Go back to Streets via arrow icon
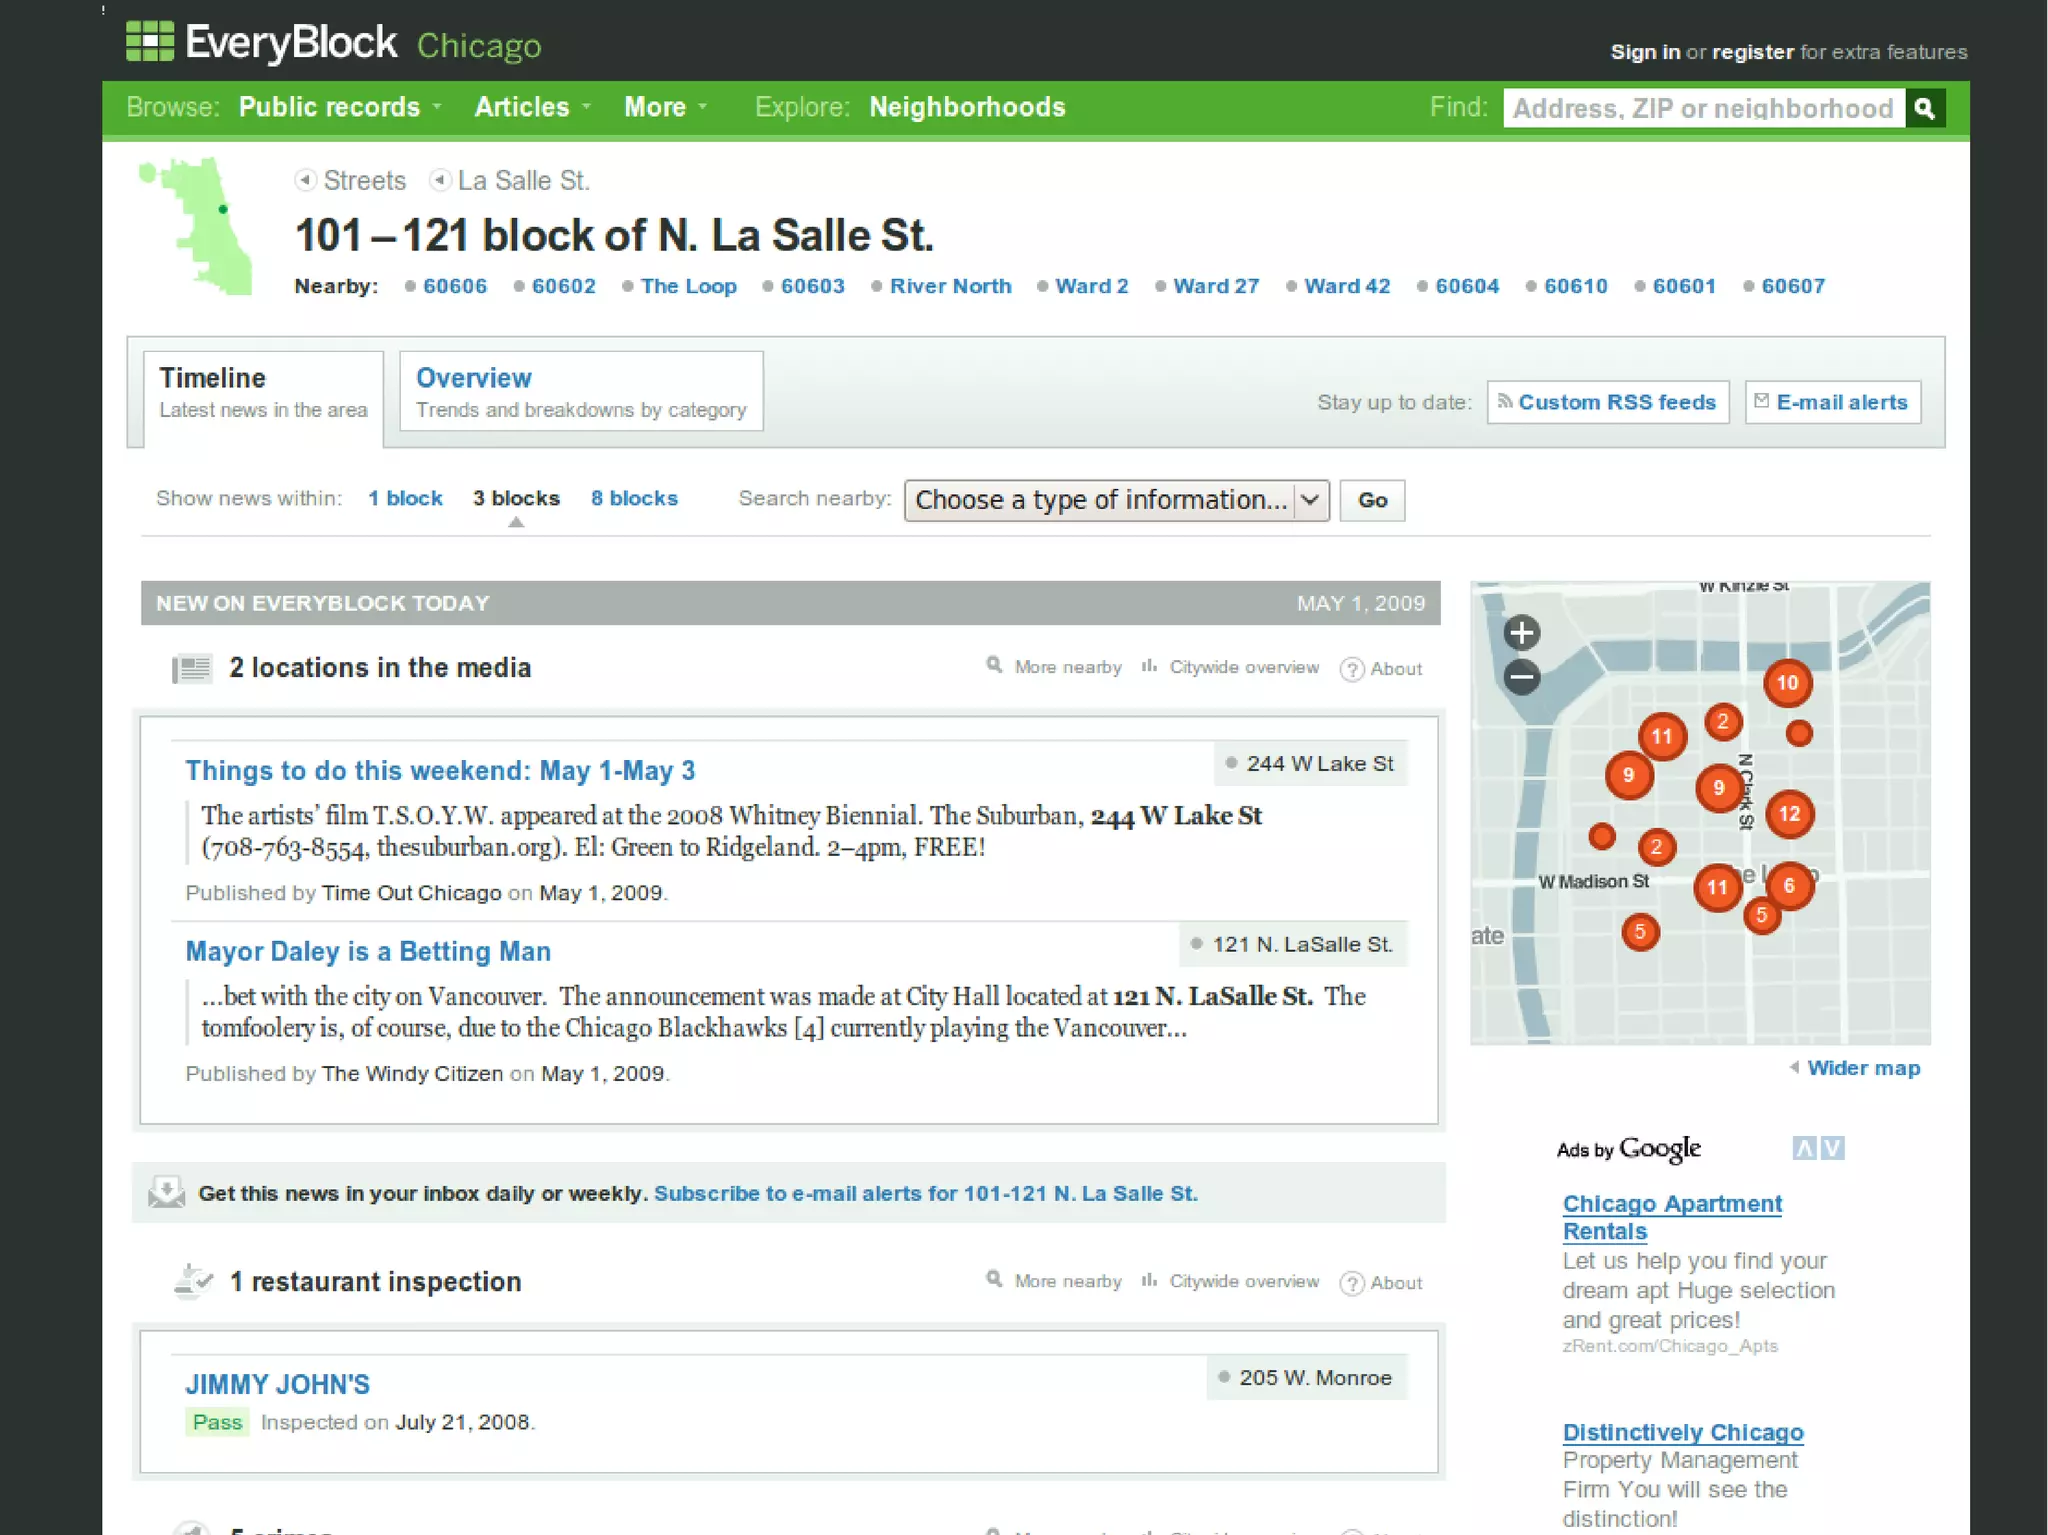The height and width of the screenshot is (1535, 2048). pos(306,180)
